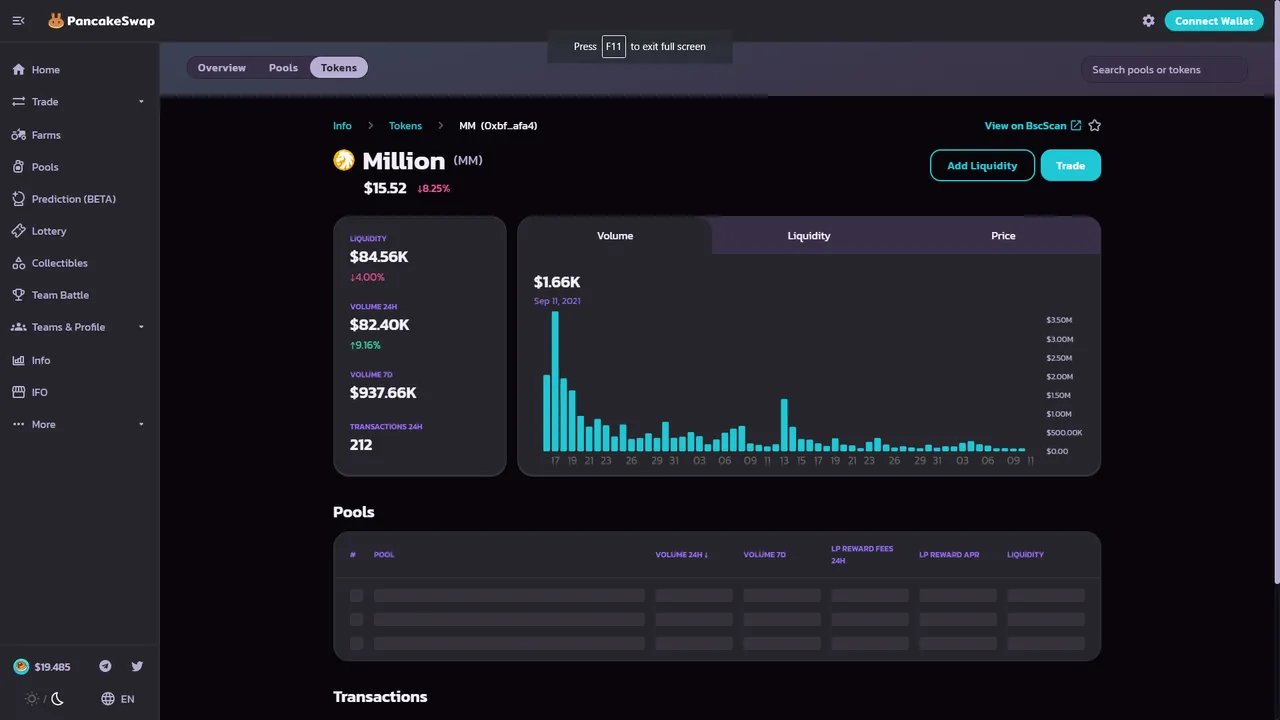Click the 212 transactions count

[361, 445]
